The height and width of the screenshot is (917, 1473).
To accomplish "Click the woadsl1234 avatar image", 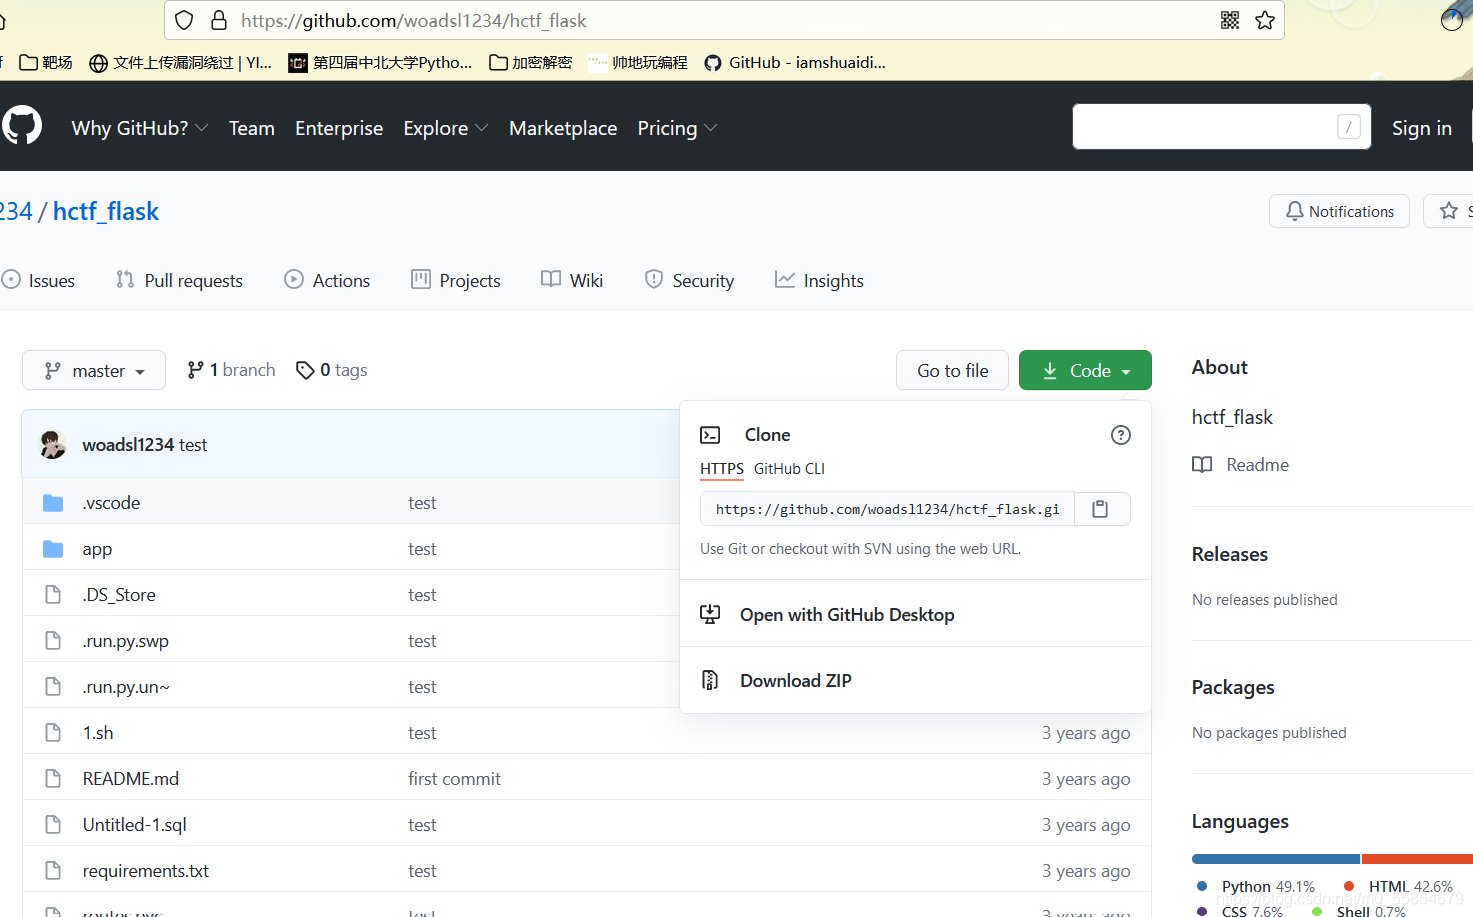I will point(53,444).
